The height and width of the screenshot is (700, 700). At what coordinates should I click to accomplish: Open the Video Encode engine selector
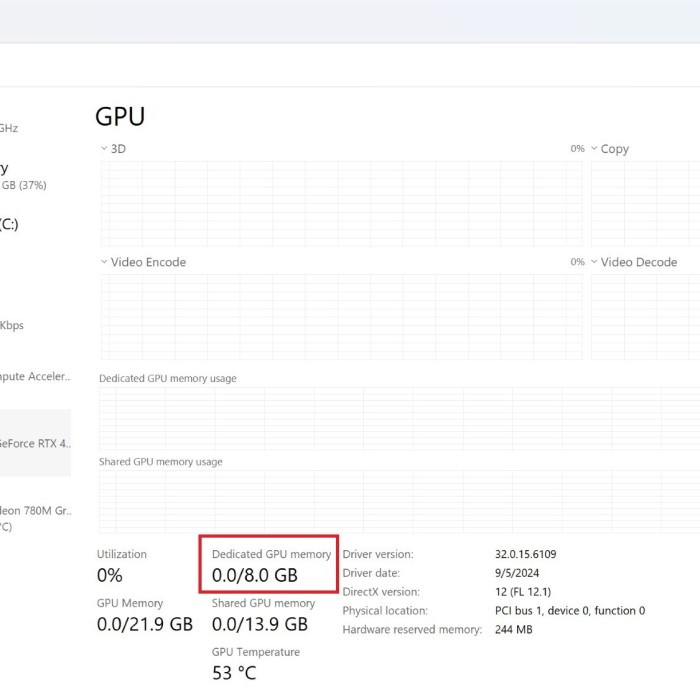[104, 262]
